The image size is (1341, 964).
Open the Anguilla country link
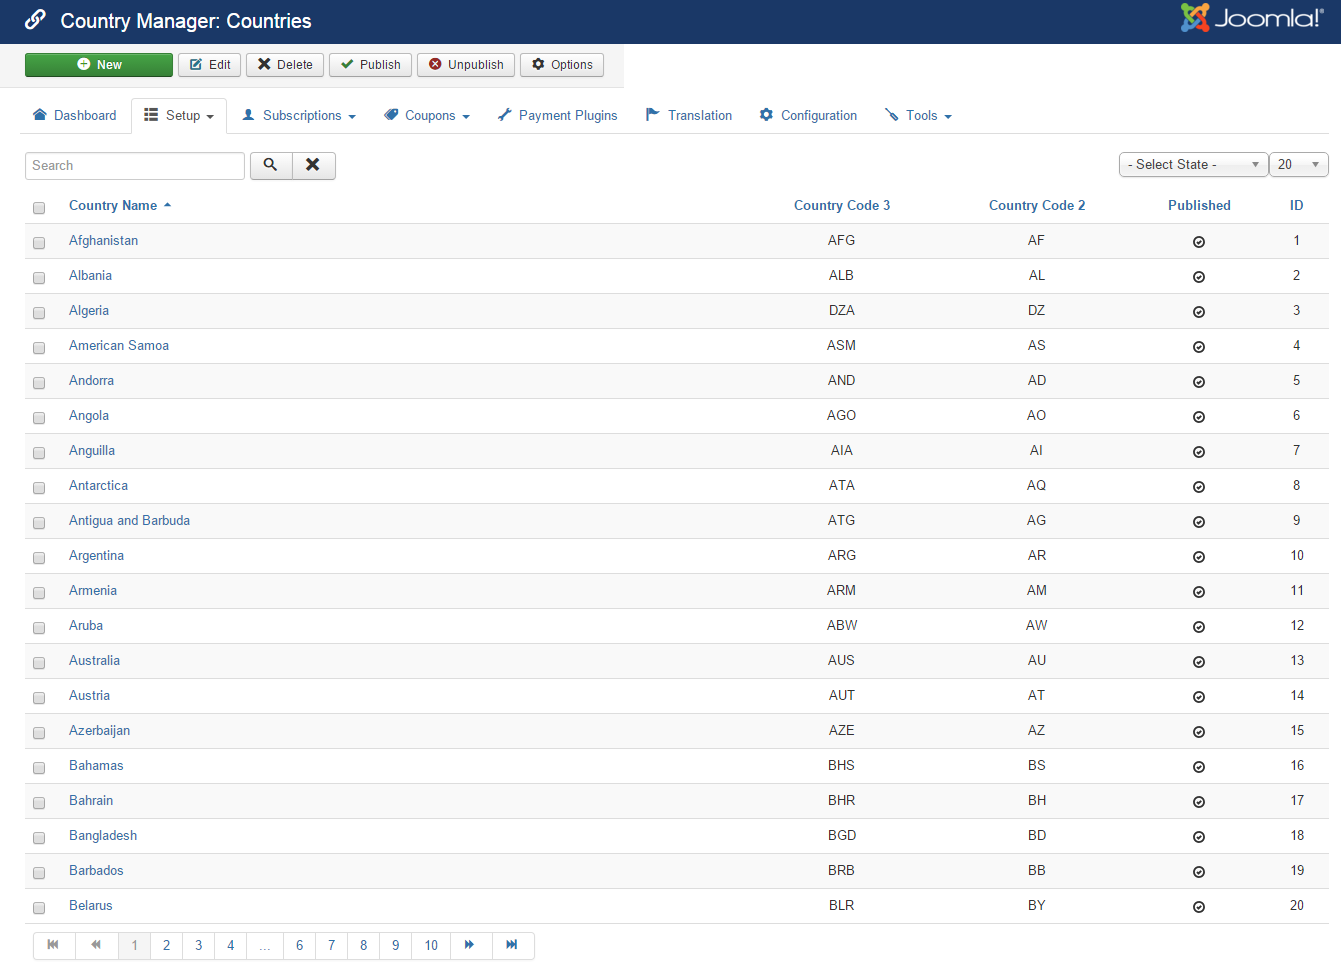[x=92, y=450]
